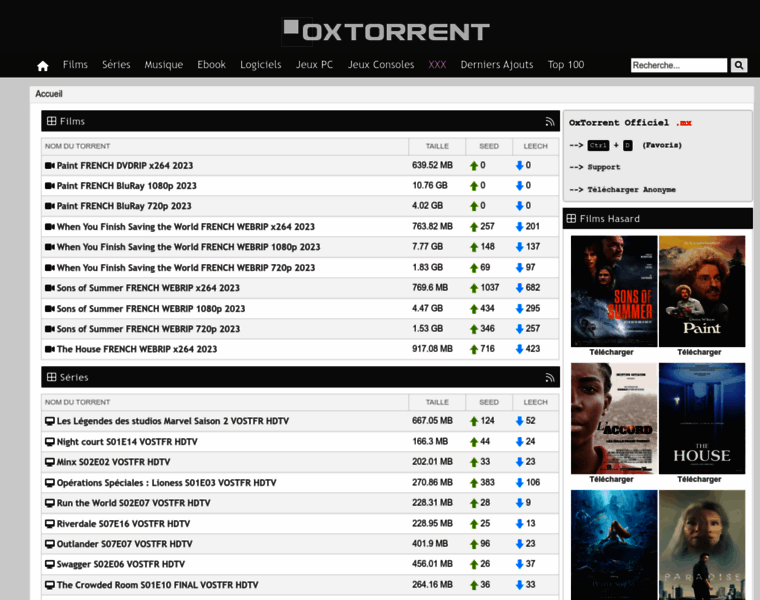Click the 639.52 MB size cell
760x600 pixels.
coord(432,165)
